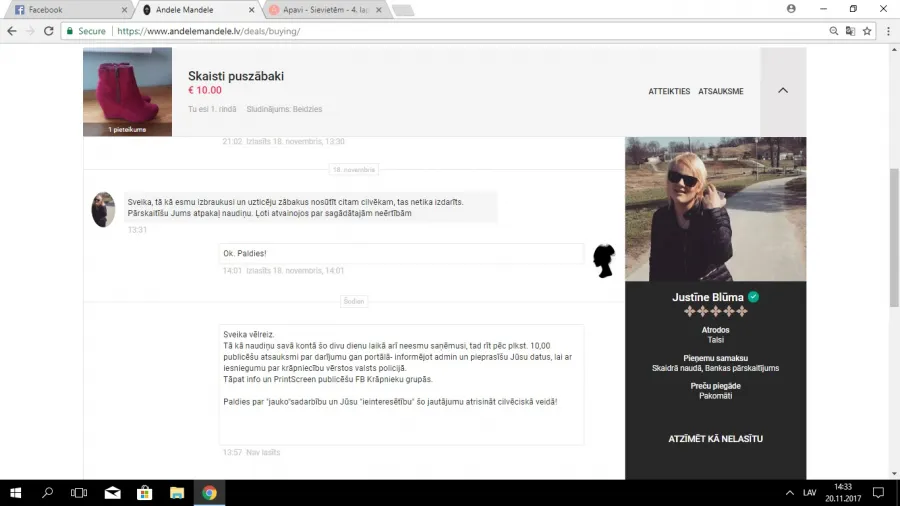Open Windows taskbar search
The width and height of the screenshot is (900, 506).
[x=48, y=493]
